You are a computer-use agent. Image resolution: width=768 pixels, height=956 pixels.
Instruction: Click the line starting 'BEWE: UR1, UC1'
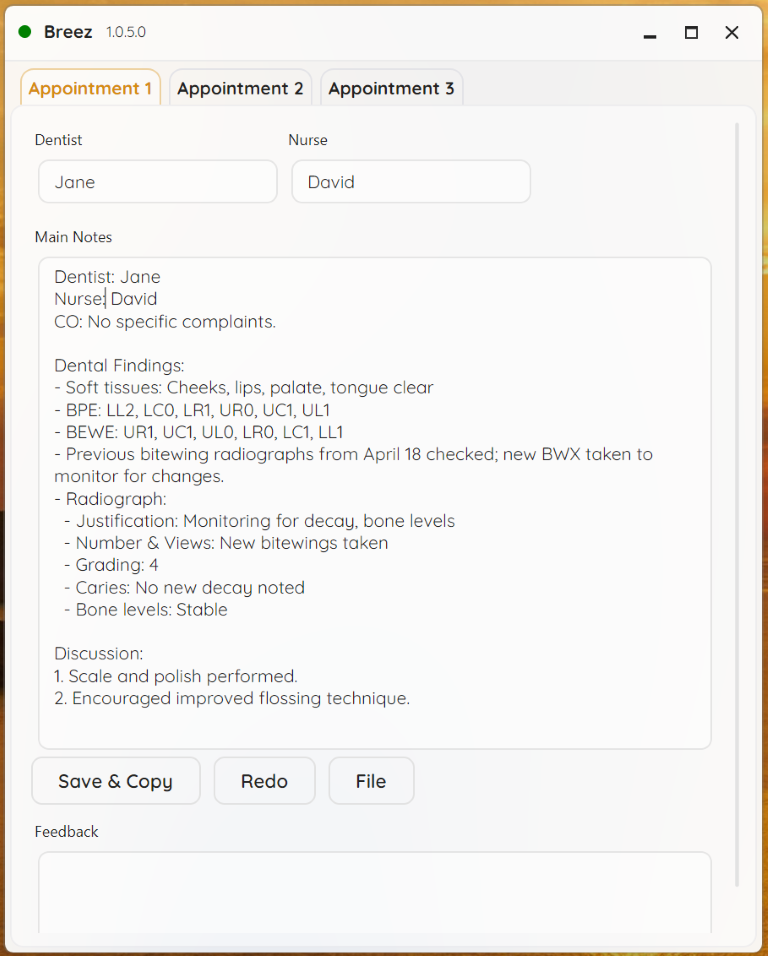coord(199,432)
